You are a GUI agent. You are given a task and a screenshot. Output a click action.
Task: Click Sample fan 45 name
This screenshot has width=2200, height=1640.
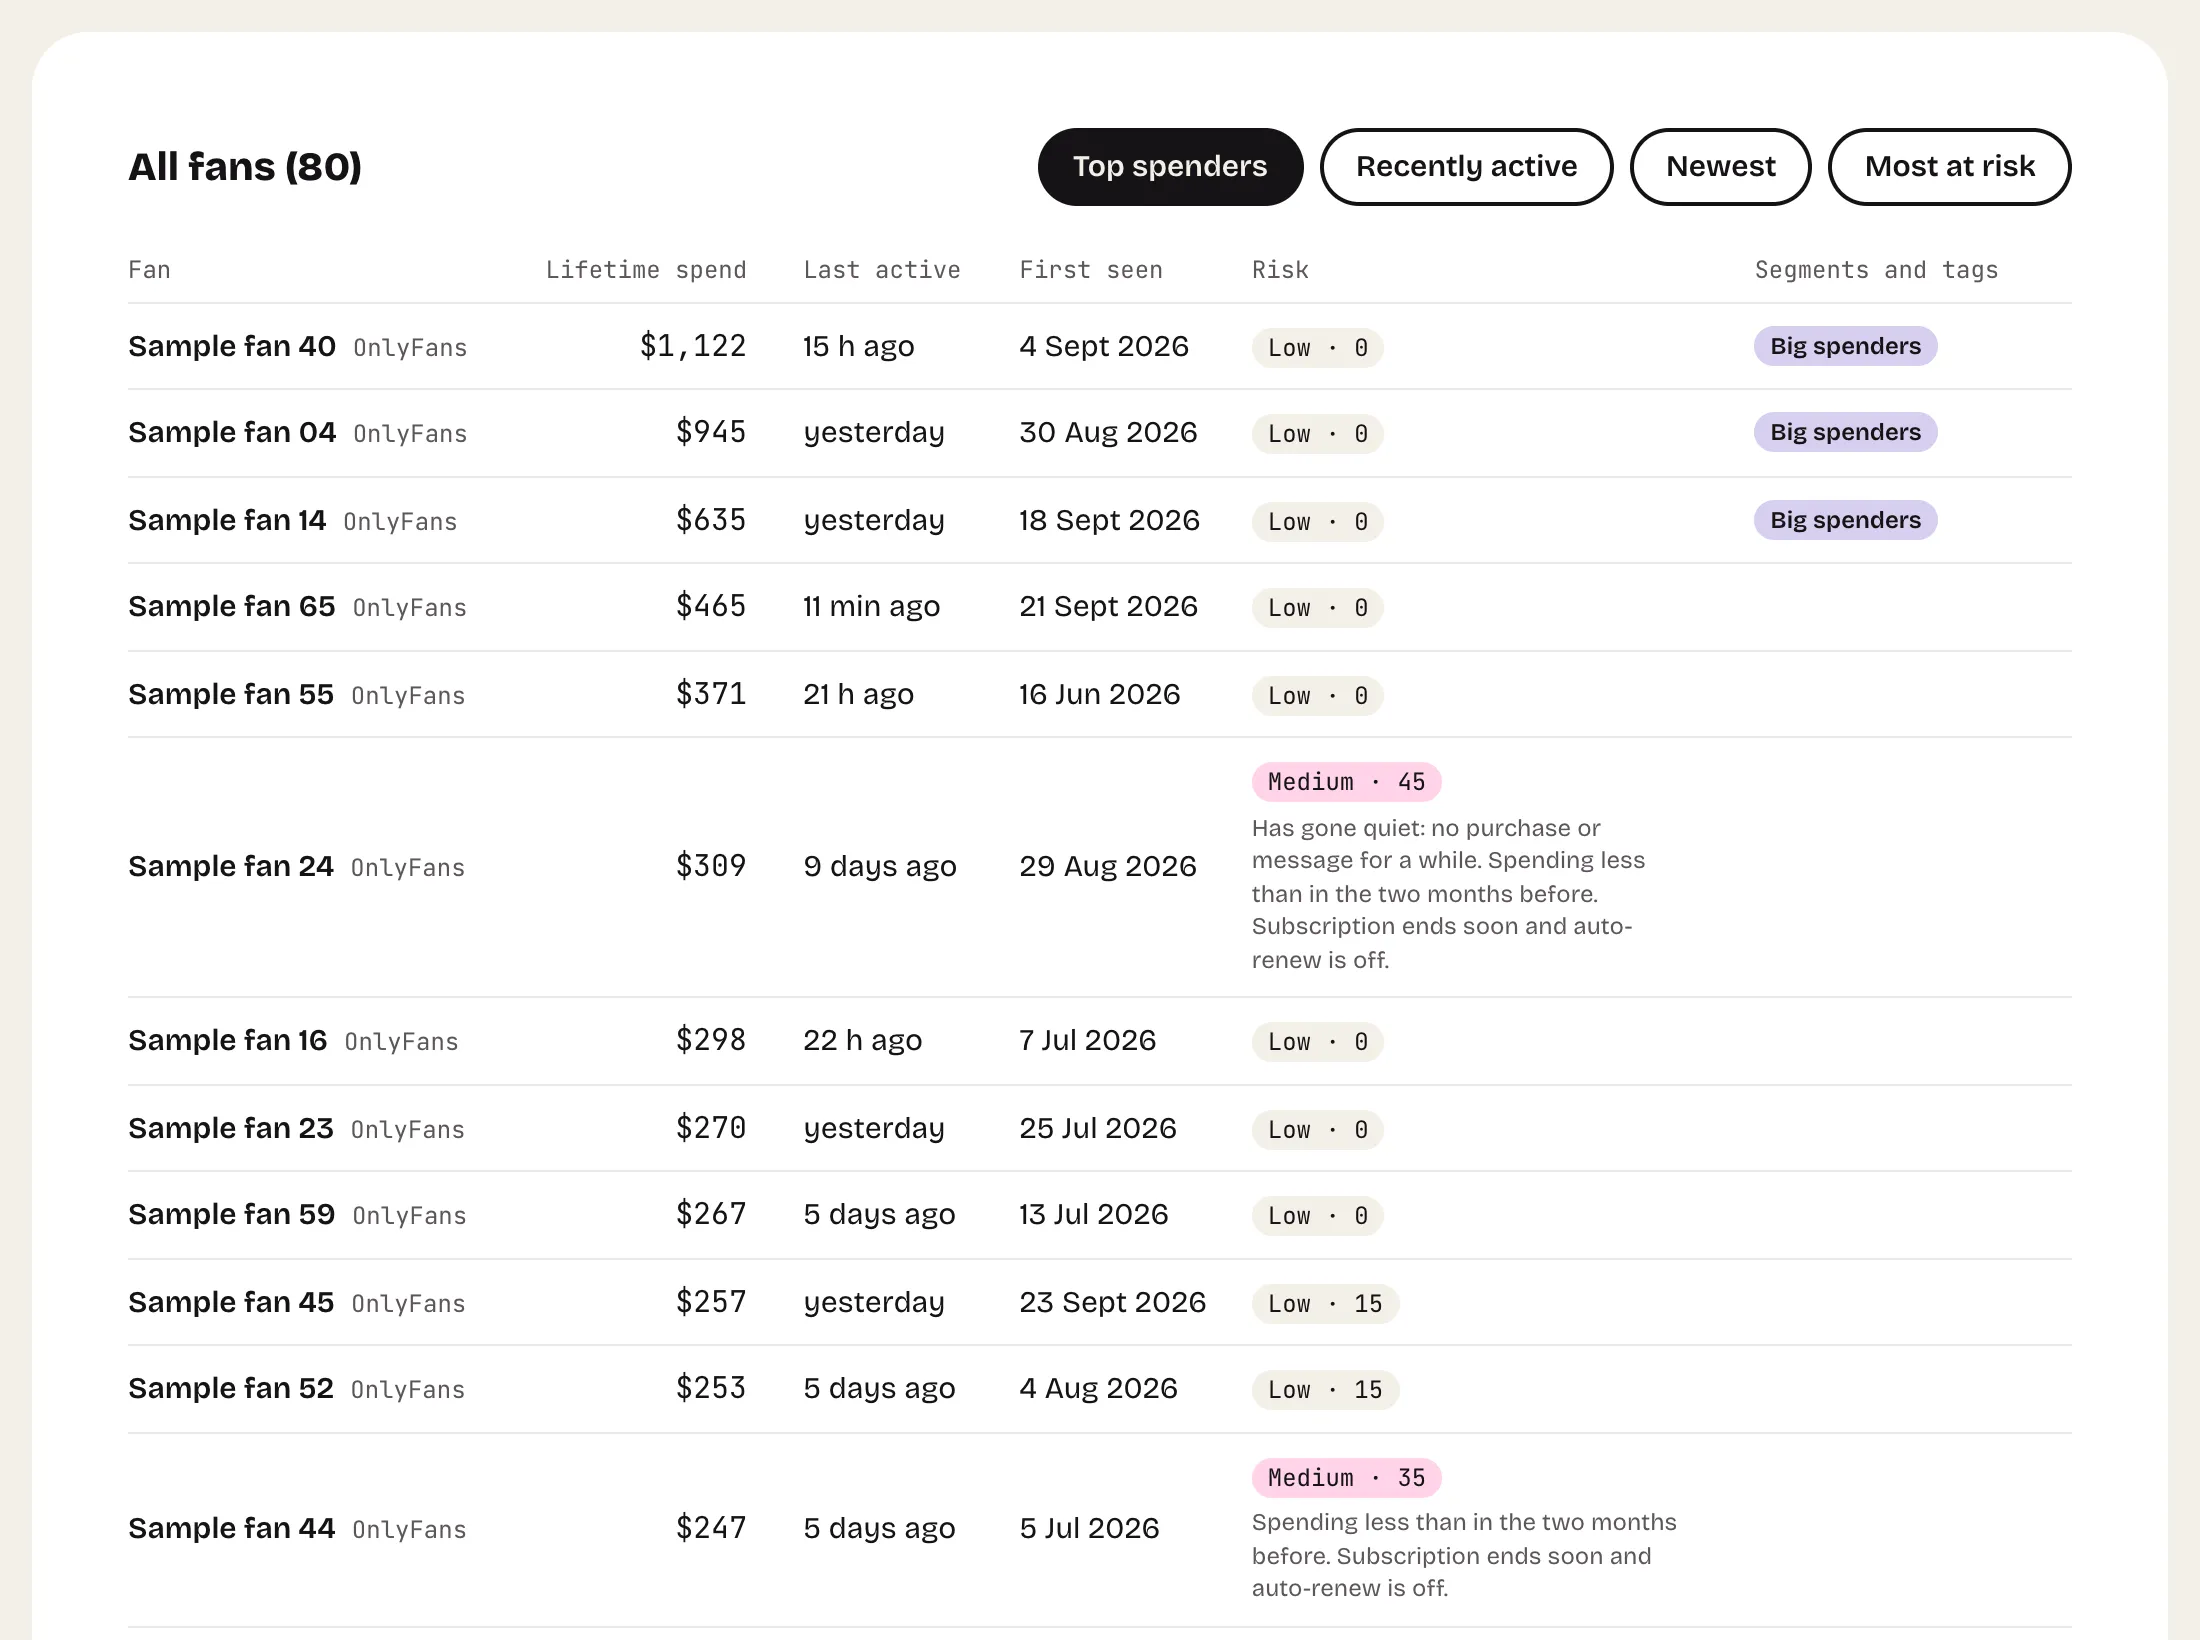click(x=231, y=1302)
